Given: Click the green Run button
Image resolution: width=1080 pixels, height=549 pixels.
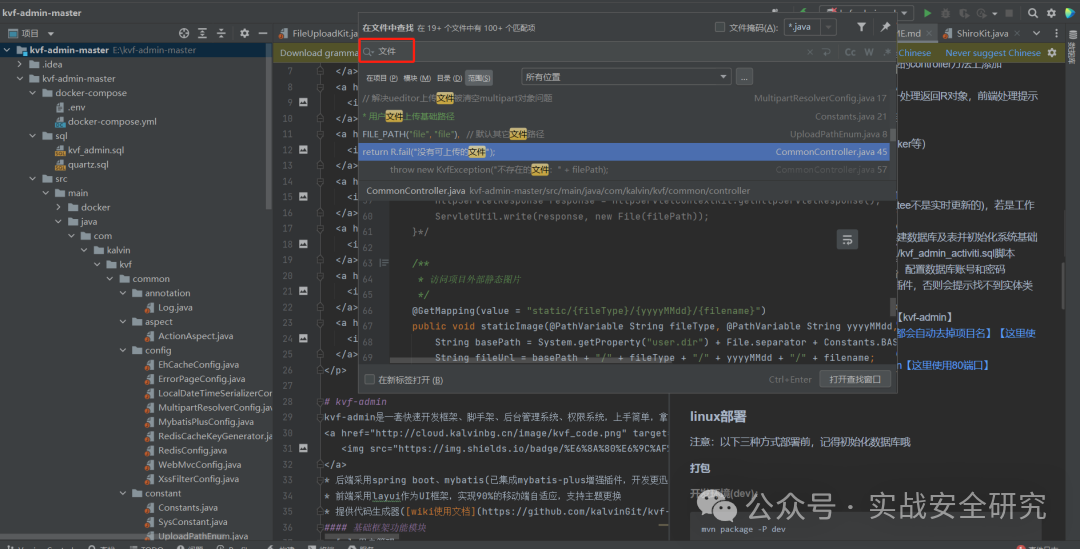Looking at the screenshot, I should point(927,13).
